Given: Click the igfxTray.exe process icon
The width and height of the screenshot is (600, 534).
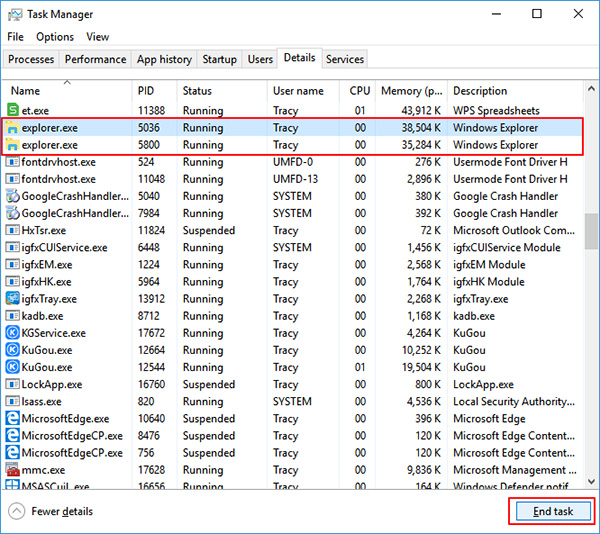Looking at the screenshot, I should tap(13, 299).
